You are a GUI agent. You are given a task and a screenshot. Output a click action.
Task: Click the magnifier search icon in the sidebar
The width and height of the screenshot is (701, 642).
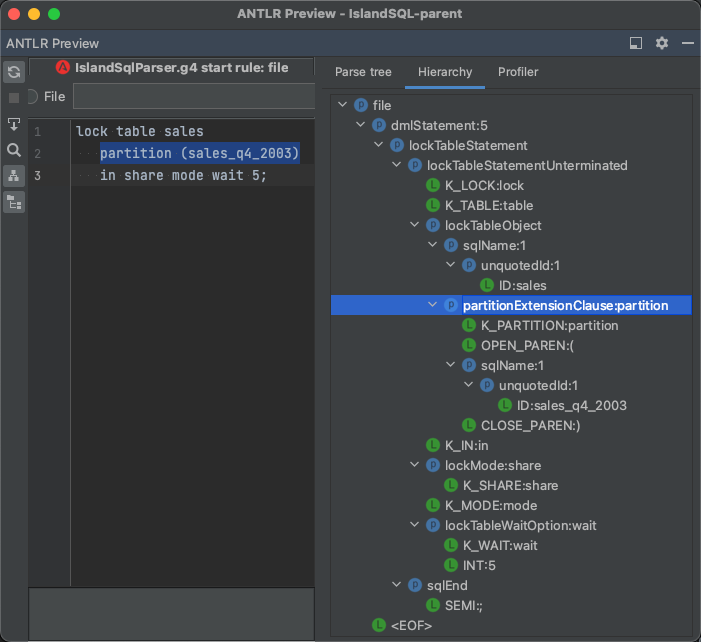pos(14,150)
